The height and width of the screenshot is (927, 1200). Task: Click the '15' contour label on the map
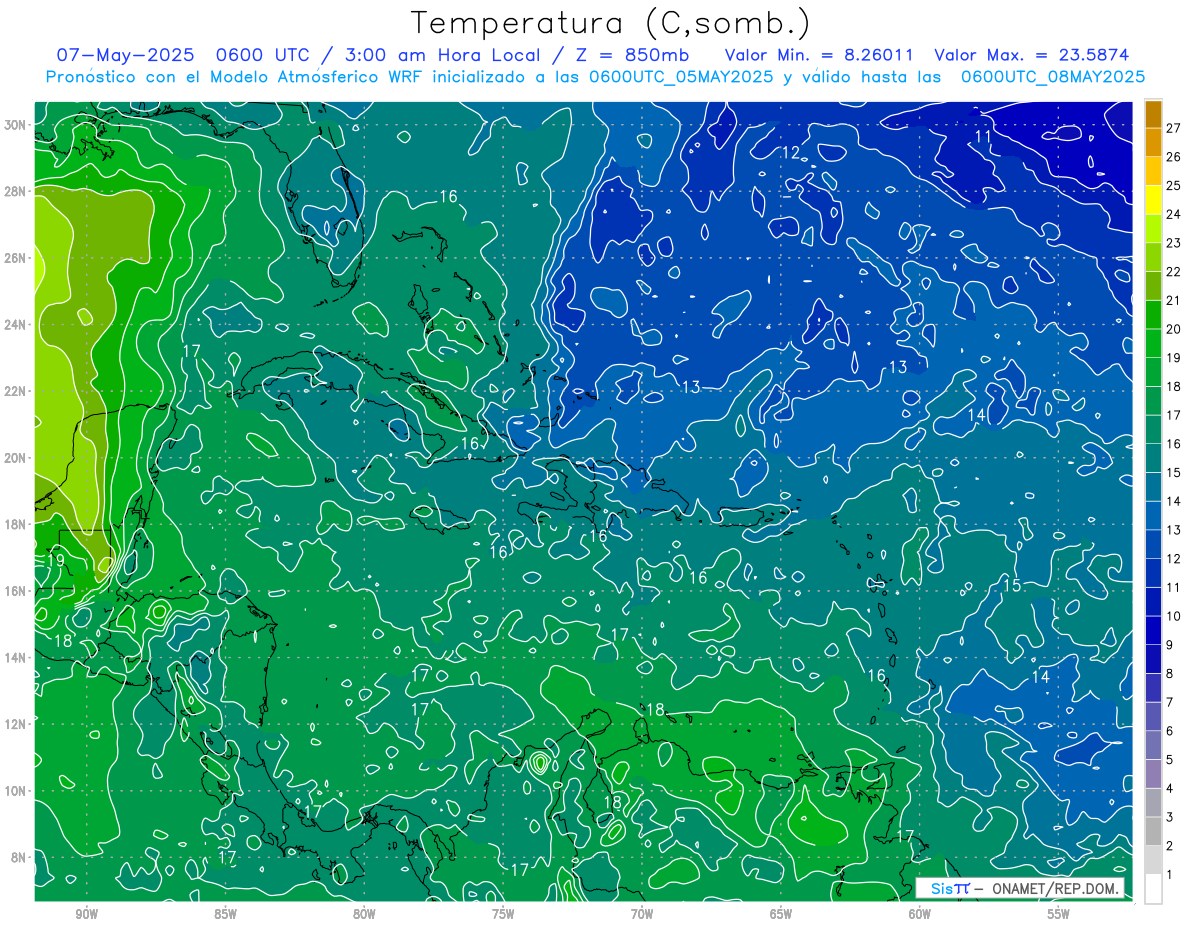pos(1011,585)
